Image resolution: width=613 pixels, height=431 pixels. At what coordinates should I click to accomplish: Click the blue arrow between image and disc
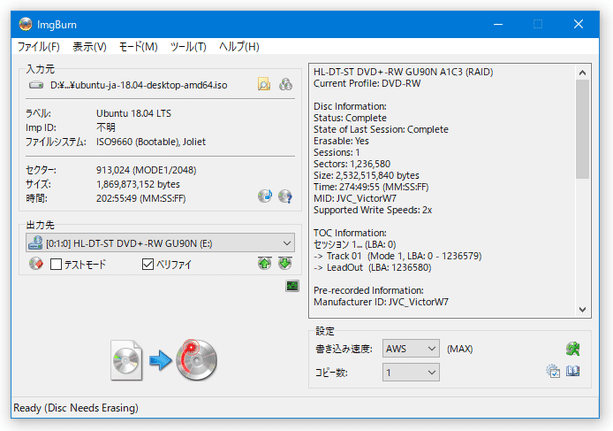160,360
